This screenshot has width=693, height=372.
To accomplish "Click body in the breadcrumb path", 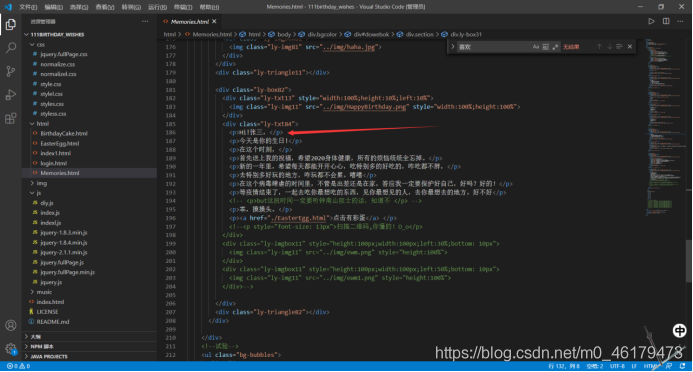I will click(x=284, y=34).
